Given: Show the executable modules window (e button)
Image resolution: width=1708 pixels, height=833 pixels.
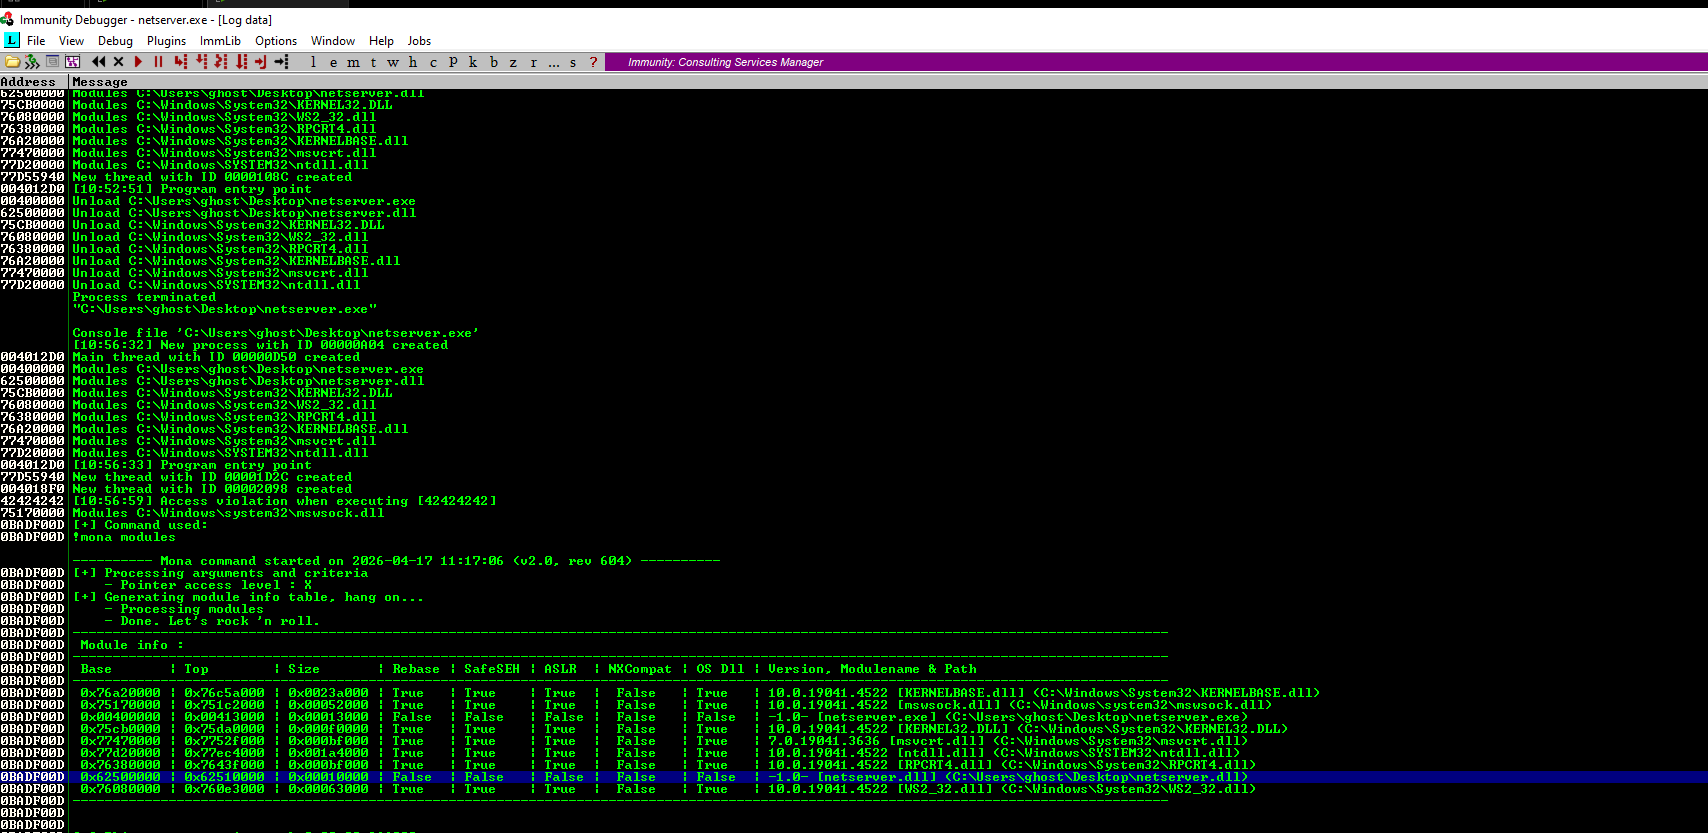Looking at the screenshot, I should click(333, 62).
